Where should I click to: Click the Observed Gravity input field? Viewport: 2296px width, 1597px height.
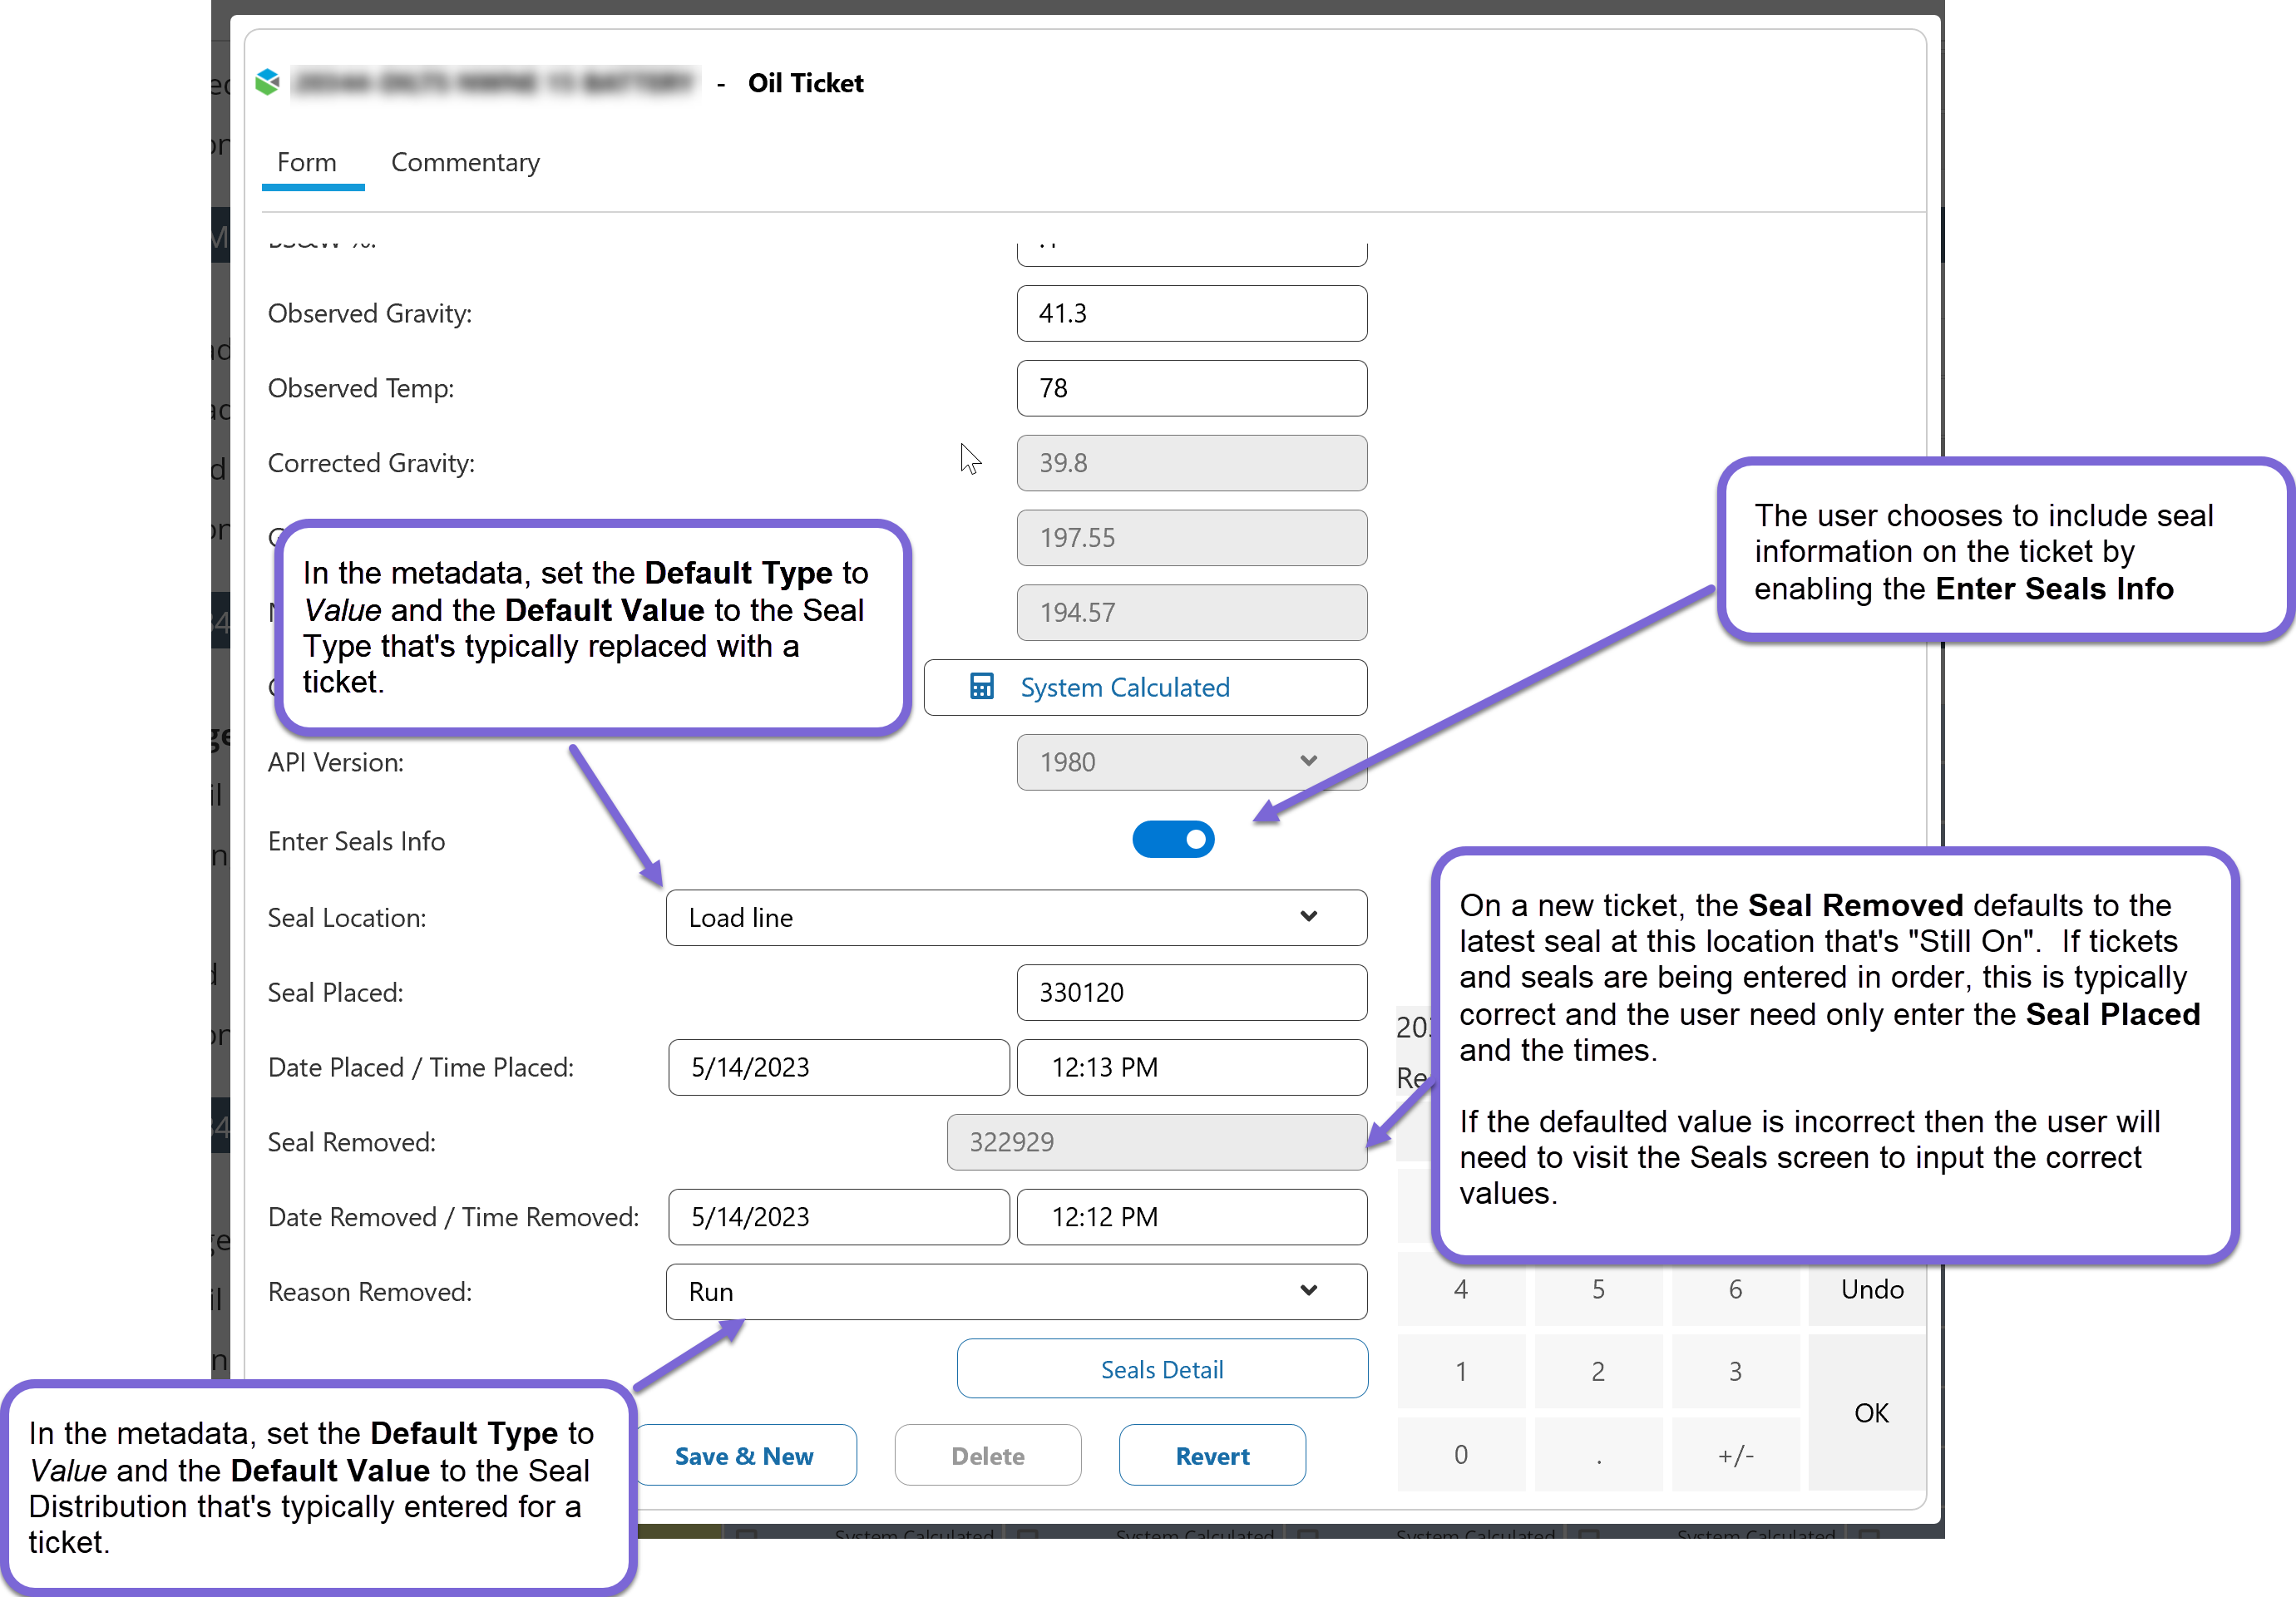[x=1190, y=313]
